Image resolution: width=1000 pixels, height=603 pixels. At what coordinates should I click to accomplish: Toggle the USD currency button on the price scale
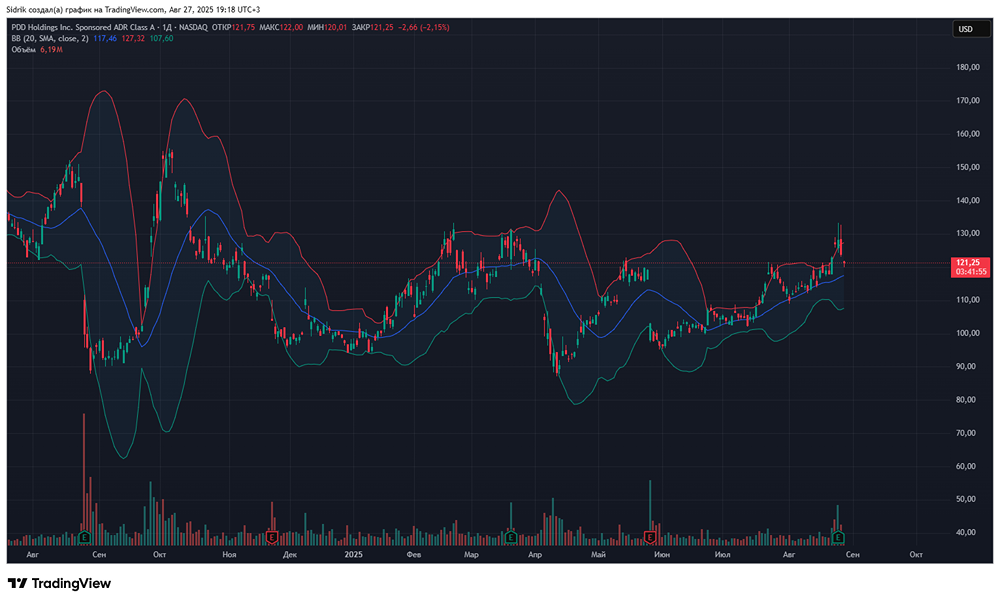(x=967, y=29)
